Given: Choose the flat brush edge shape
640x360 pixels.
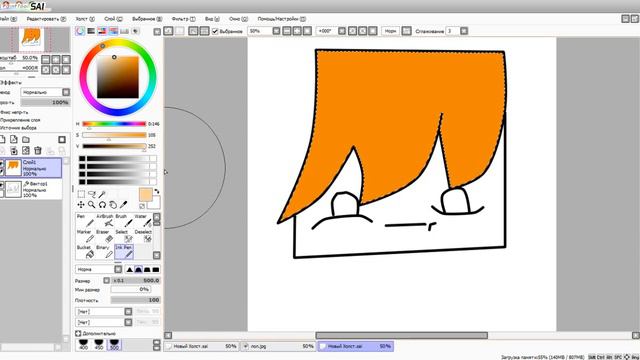Looking at the screenshot, I should [156, 269].
